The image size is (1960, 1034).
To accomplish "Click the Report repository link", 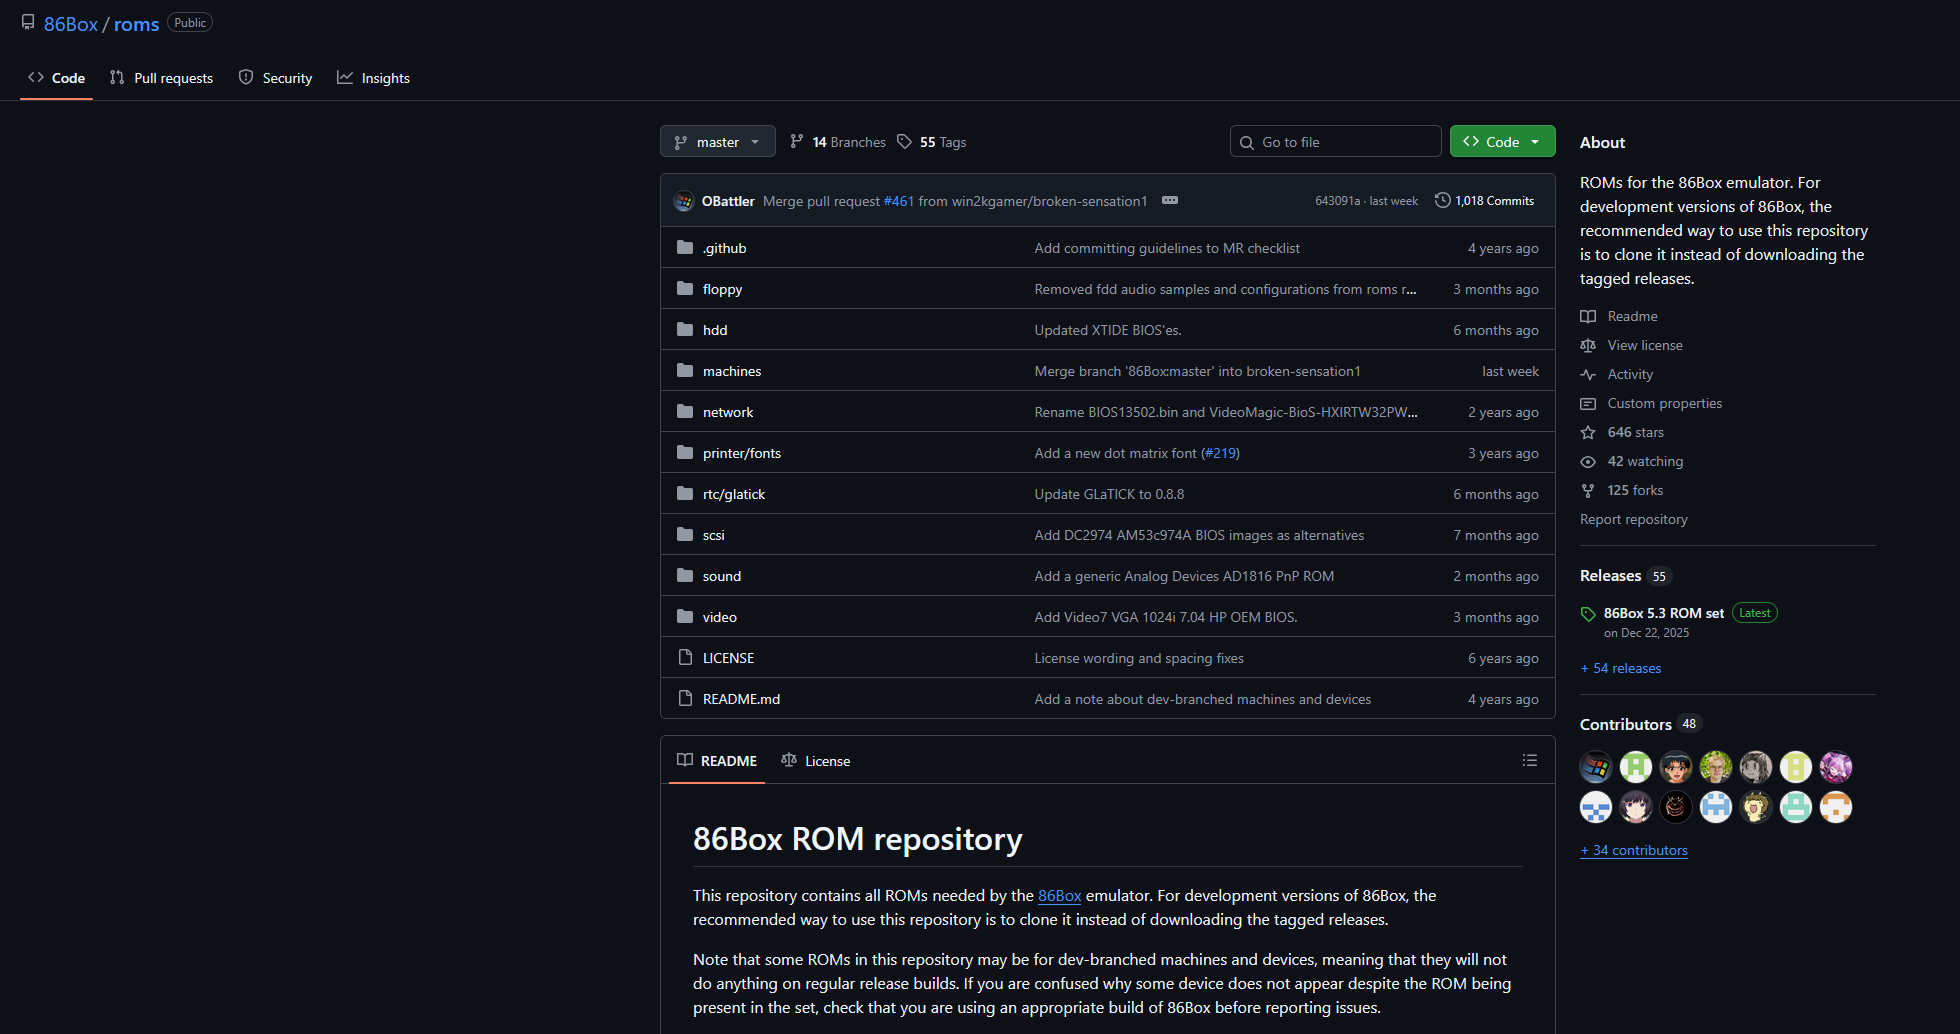I will click(x=1634, y=519).
